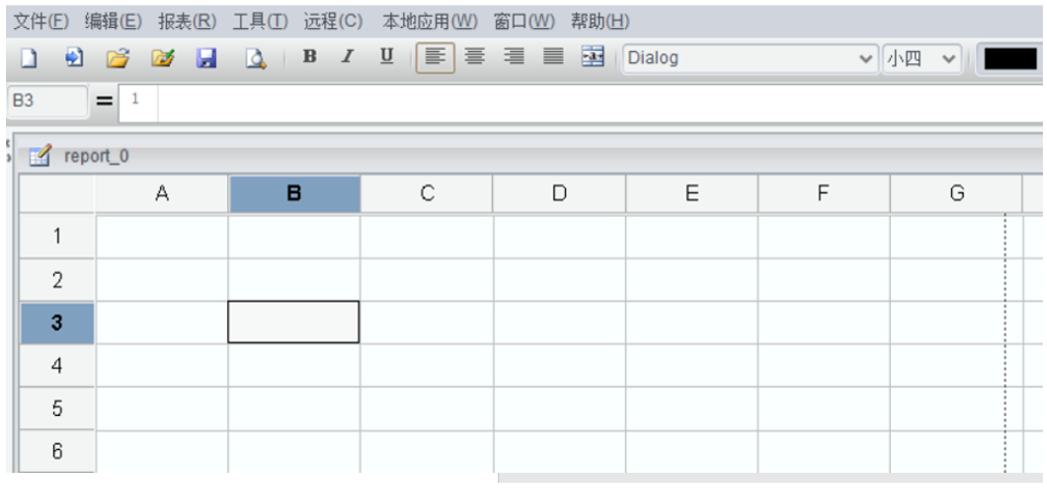The height and width of the screenshot is (501, 1047).
Task: Click the folder-with-pencil icon in toolbar
Action: [162, 59]
